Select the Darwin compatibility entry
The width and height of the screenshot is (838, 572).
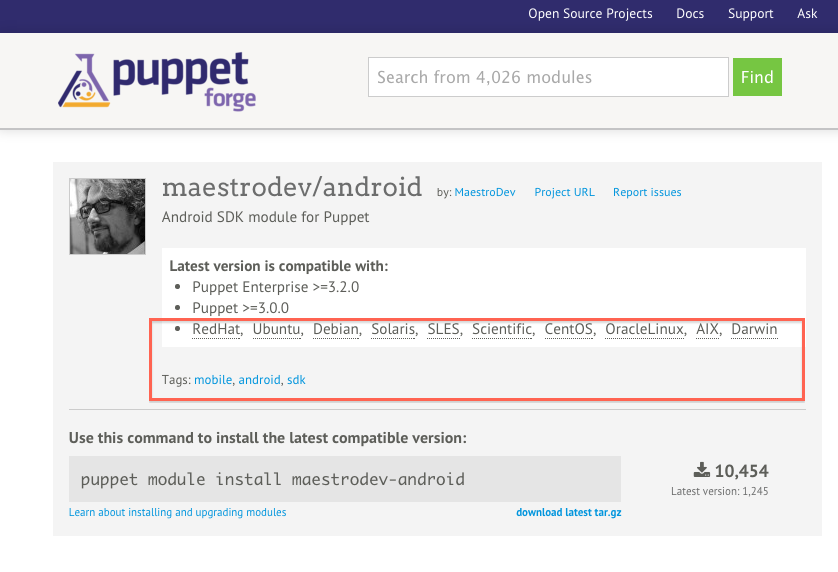[754, 329]
